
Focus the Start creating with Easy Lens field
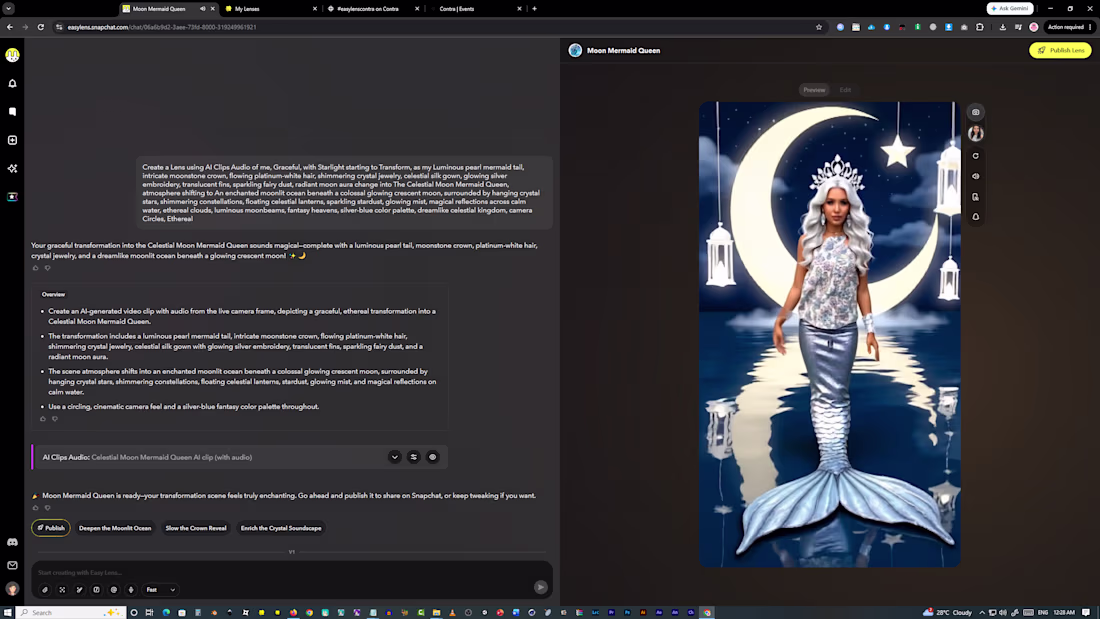coord(281,572)
